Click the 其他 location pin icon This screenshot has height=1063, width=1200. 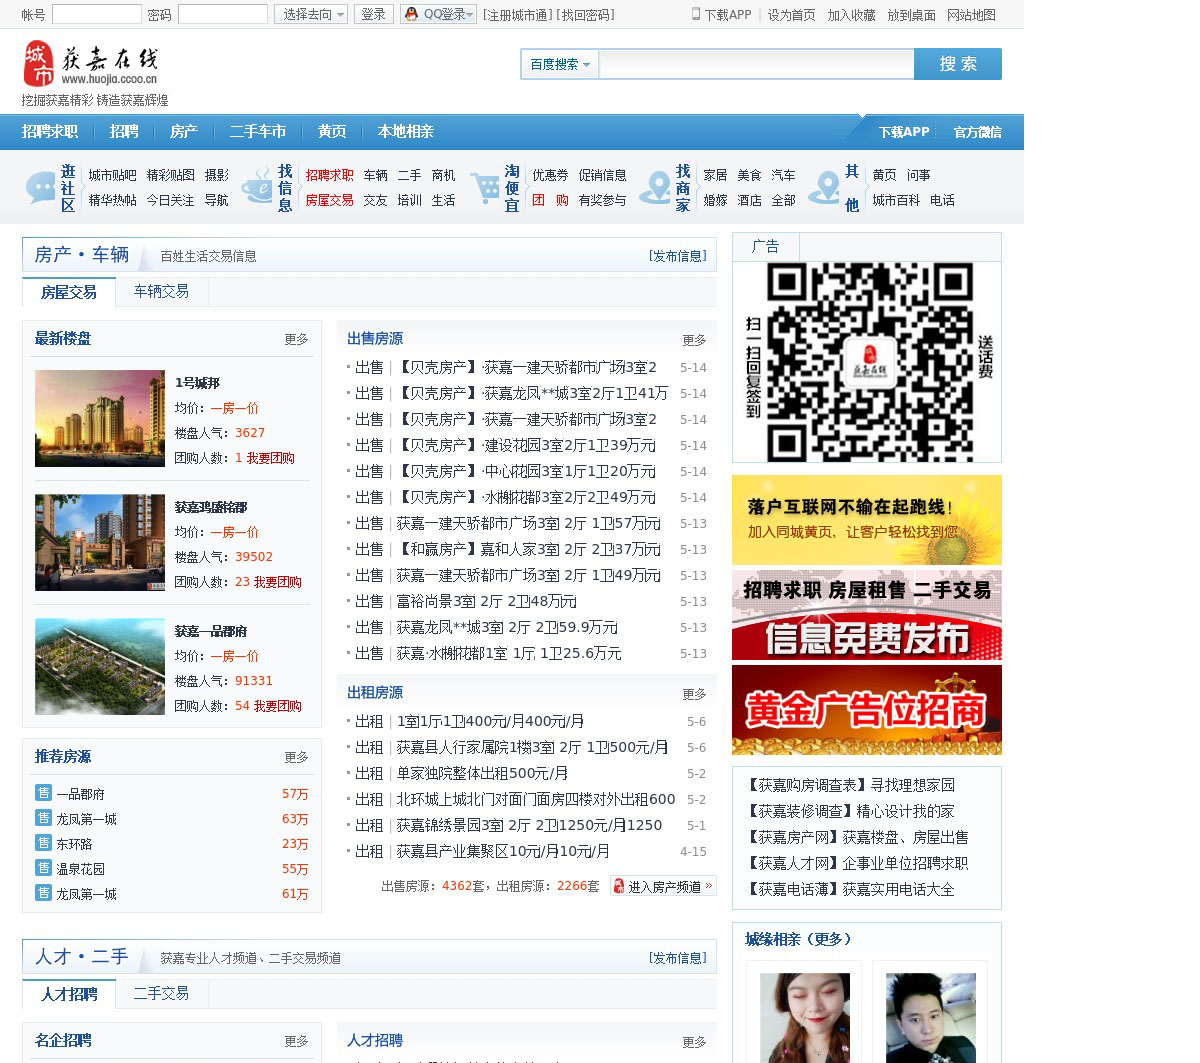pos(825,187)
